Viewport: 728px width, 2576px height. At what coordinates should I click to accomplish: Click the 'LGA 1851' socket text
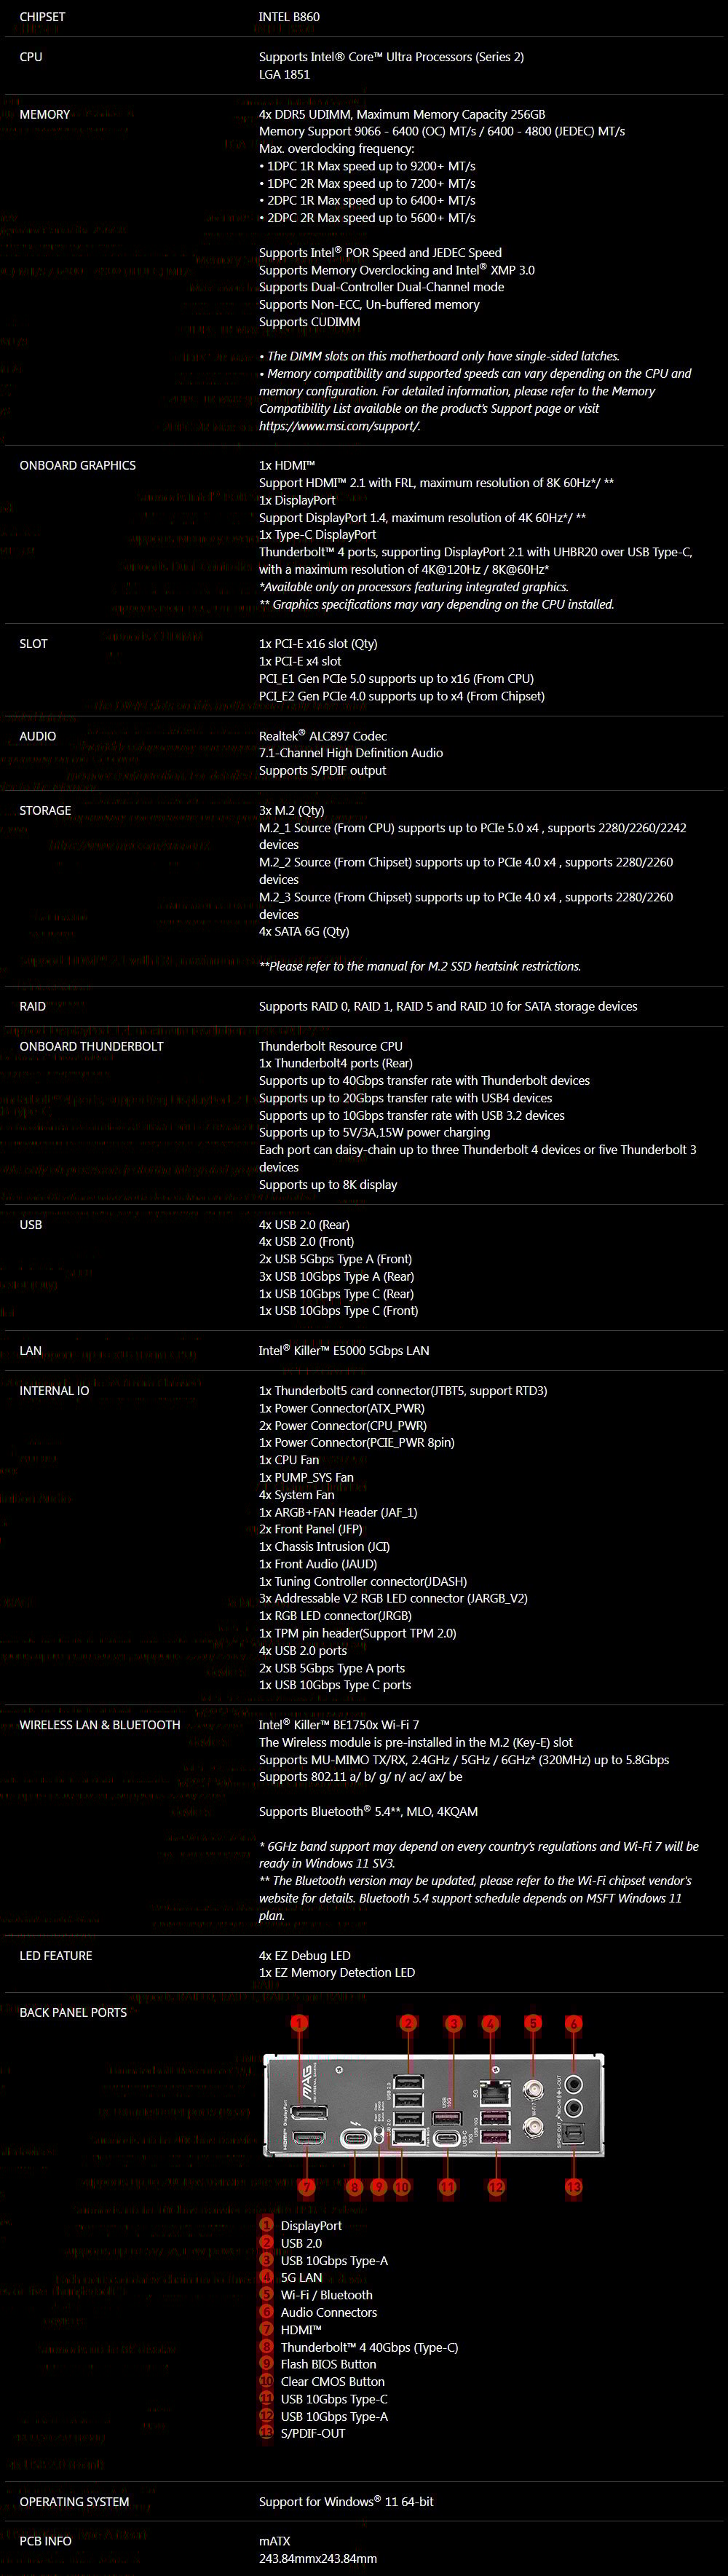click(284, 74)
